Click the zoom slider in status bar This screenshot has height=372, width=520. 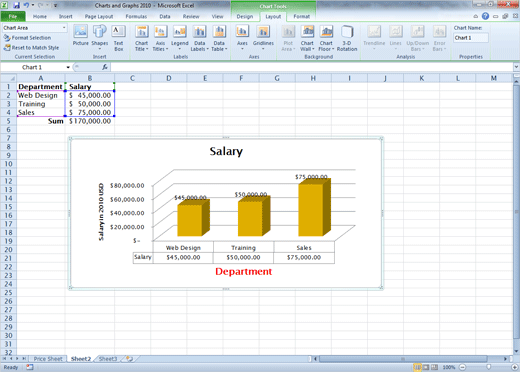pos(489,367)
